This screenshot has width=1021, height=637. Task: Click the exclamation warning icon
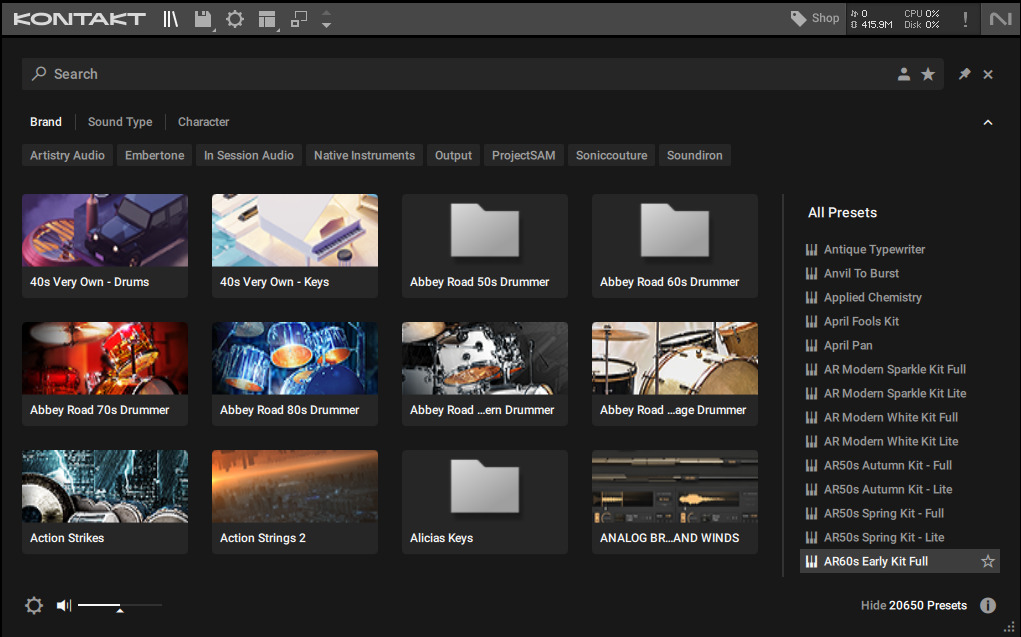965,19
